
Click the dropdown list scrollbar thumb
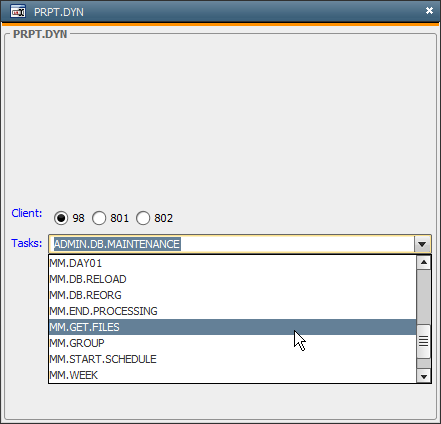[x=424, y=341]
